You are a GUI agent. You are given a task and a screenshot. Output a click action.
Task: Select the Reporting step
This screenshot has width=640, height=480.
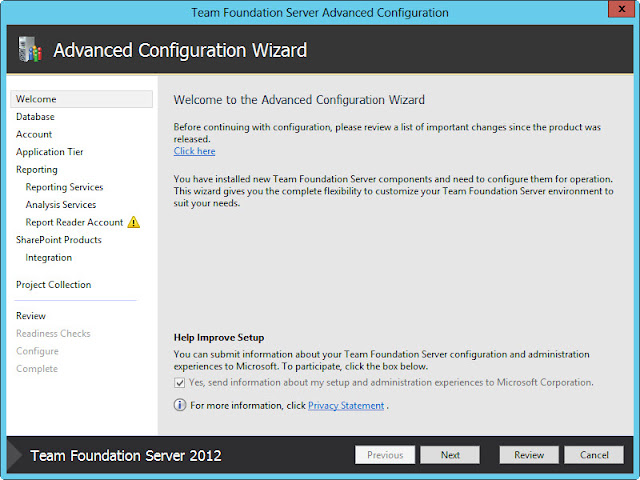pos(37,169)
